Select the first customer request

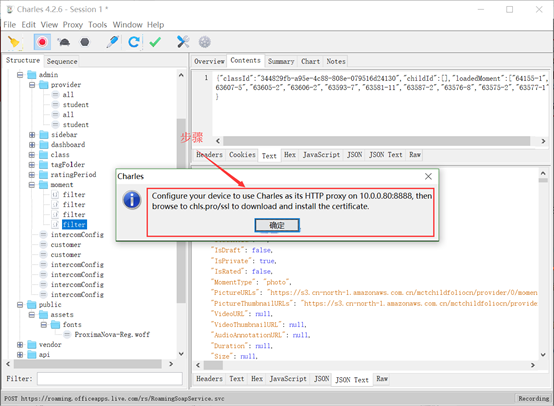[x=66, y=245]
